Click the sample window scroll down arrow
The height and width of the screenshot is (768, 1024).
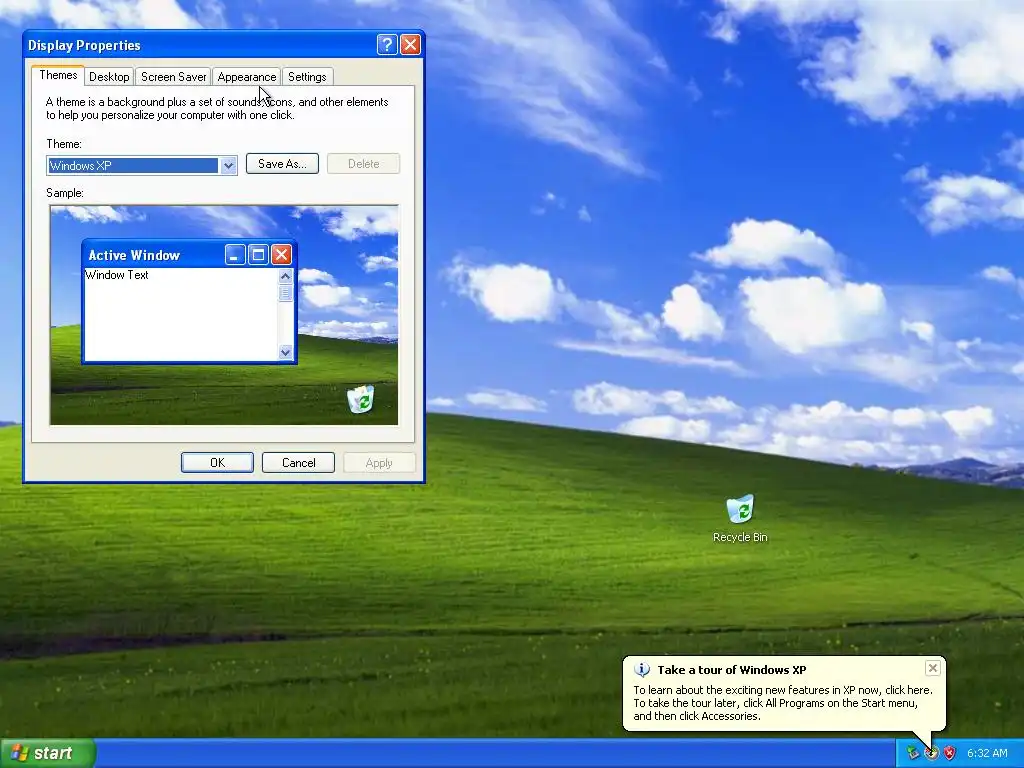[x=285, y=353]
